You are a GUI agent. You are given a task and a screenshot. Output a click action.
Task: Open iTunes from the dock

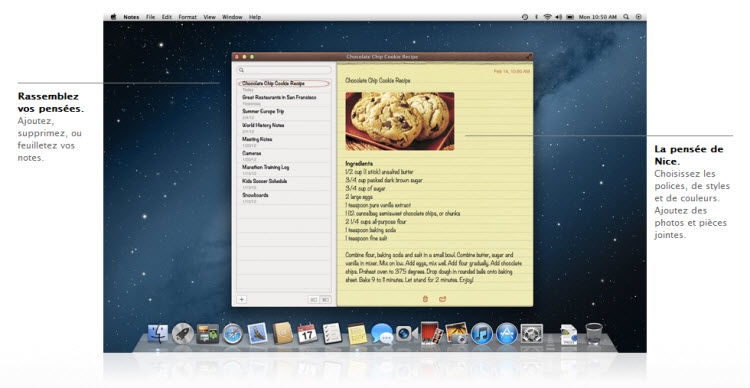click(x=482, y=333)
